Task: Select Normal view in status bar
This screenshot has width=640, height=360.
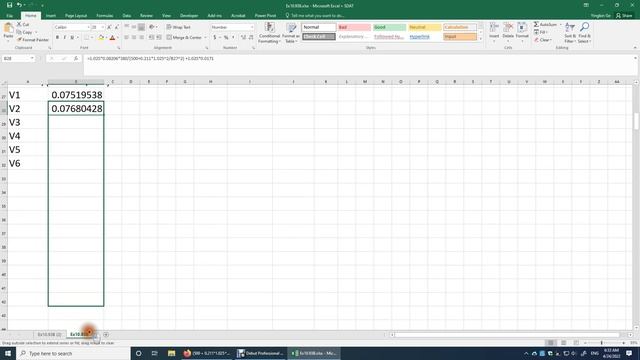Action: (551, 343)
